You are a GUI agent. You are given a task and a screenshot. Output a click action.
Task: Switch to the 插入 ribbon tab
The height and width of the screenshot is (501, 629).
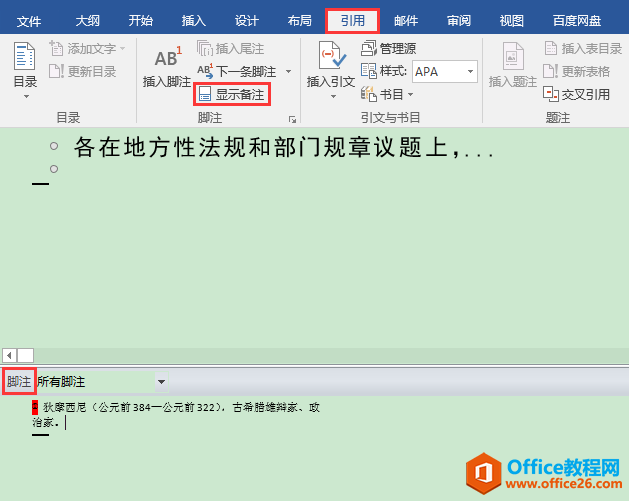point(193,21)
